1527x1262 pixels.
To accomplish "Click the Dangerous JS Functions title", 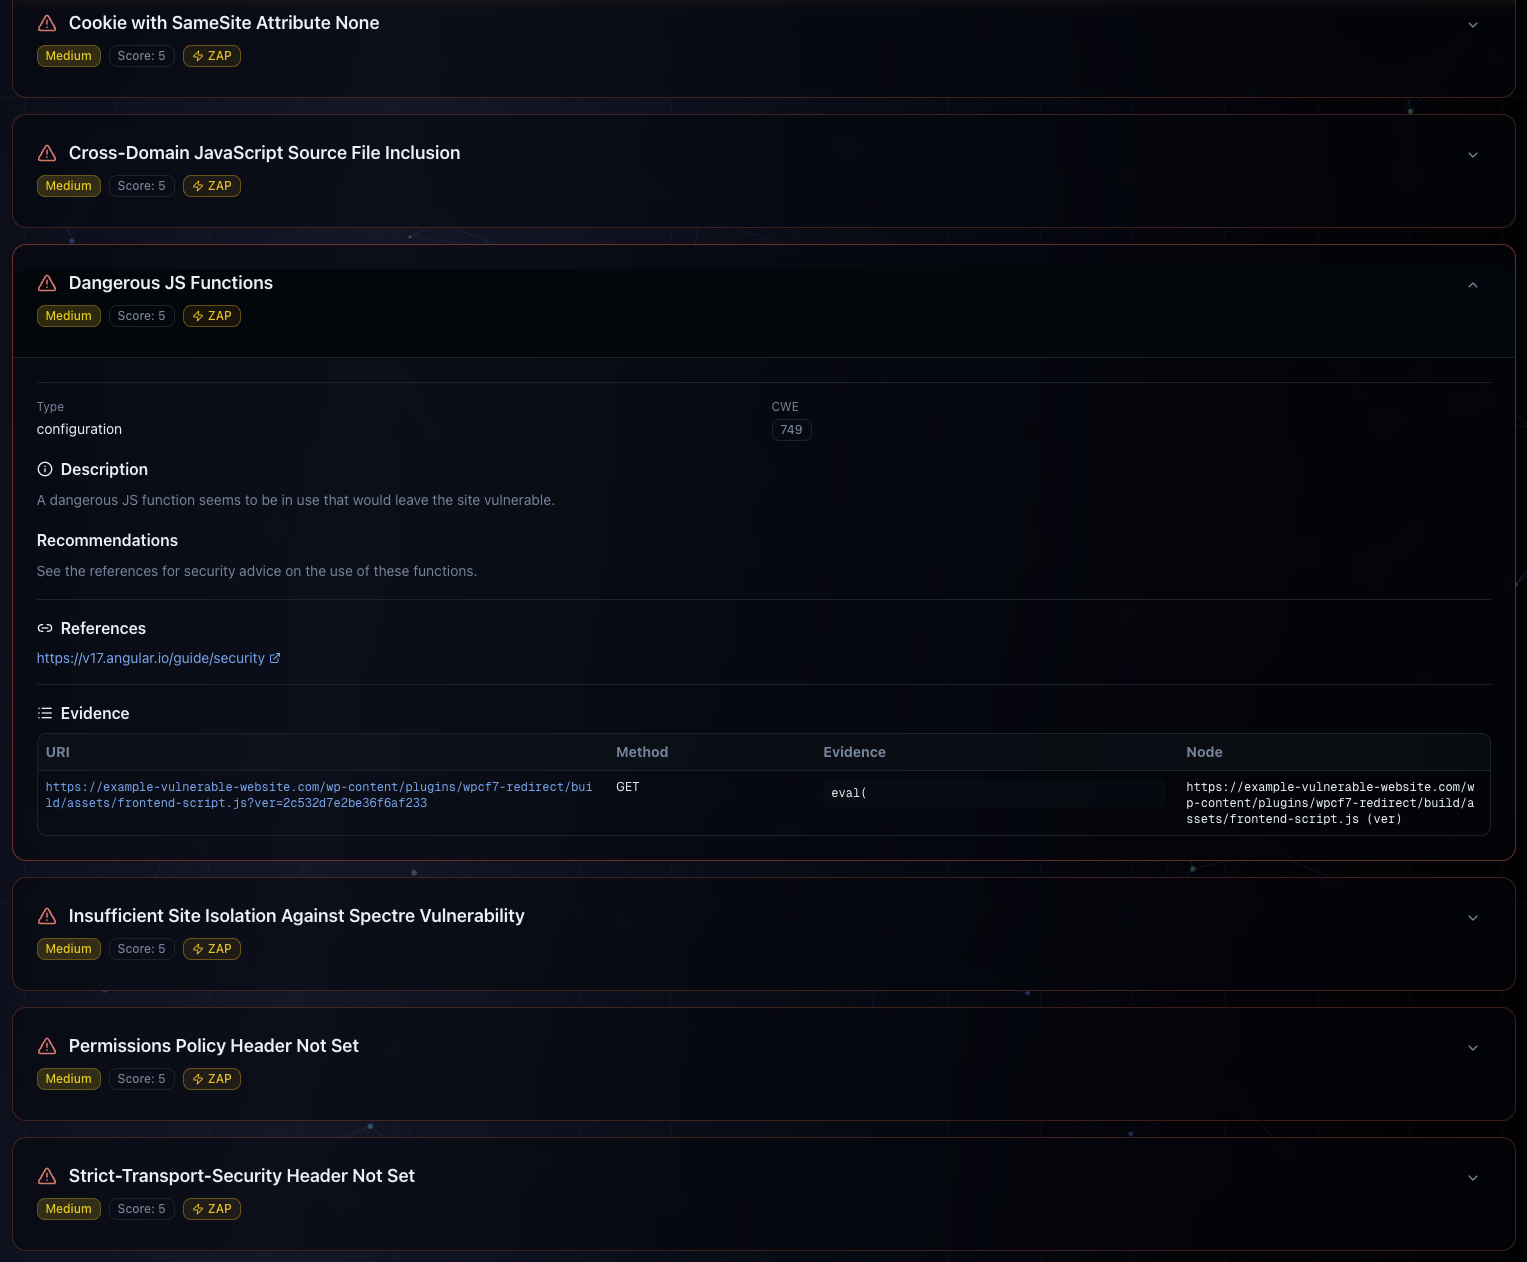I will click(171, 283).
